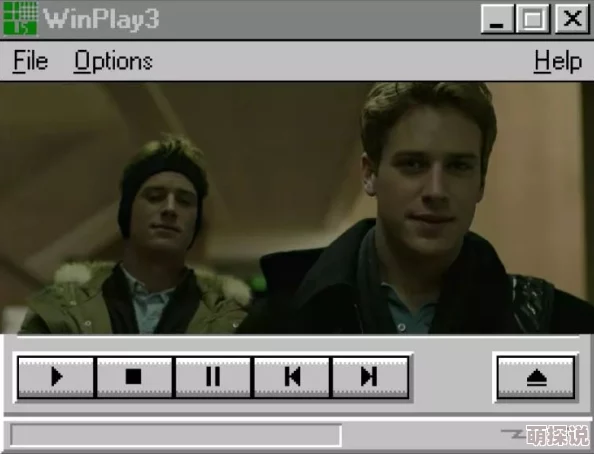The width and height of the screenshot is (594, 454).
Task: Click the green WinPlay3 title bar icon
Action: [x=20, y=19]
